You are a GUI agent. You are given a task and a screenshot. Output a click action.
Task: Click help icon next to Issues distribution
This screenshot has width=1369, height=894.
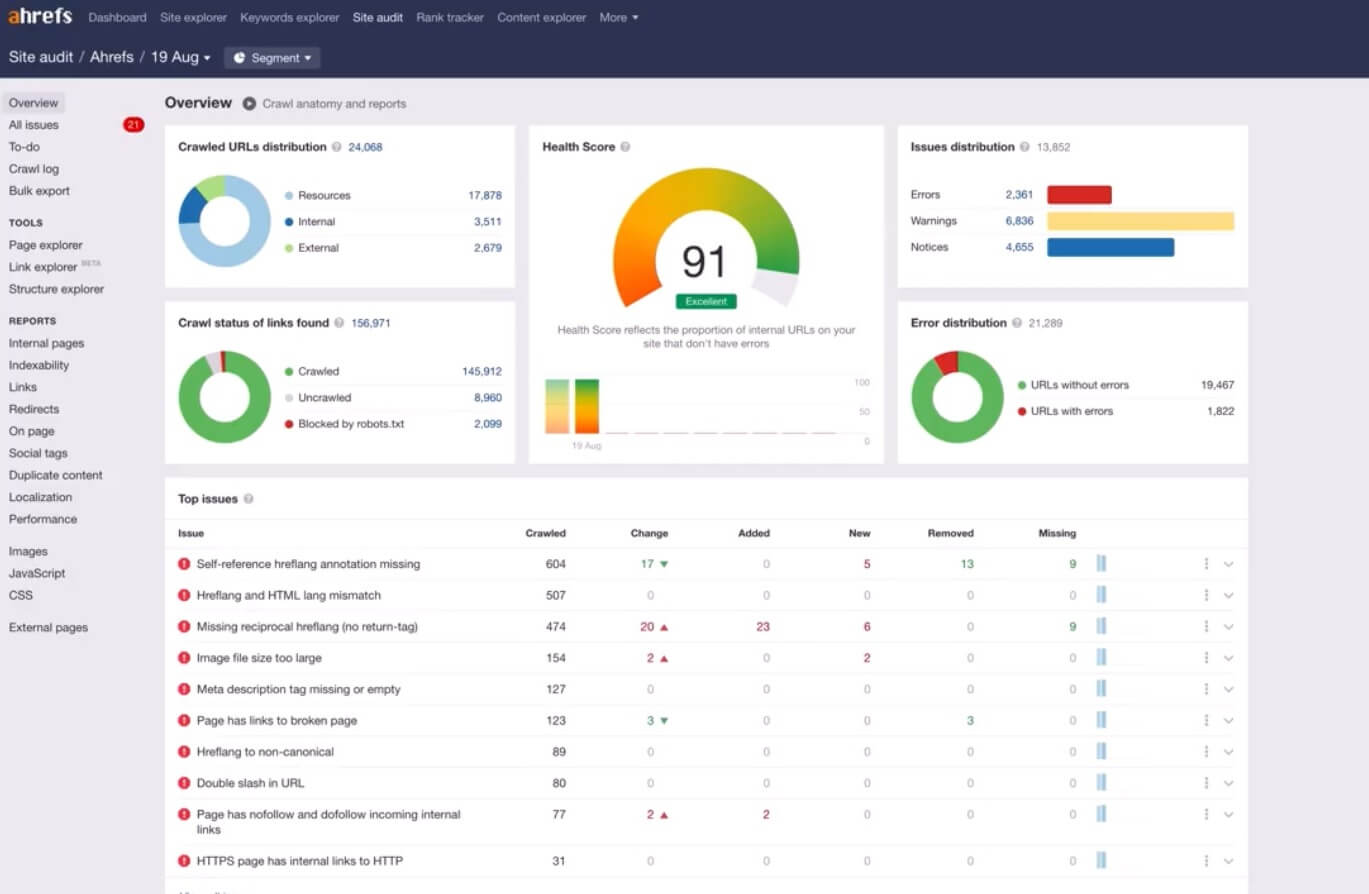(x=1024, y=147)
